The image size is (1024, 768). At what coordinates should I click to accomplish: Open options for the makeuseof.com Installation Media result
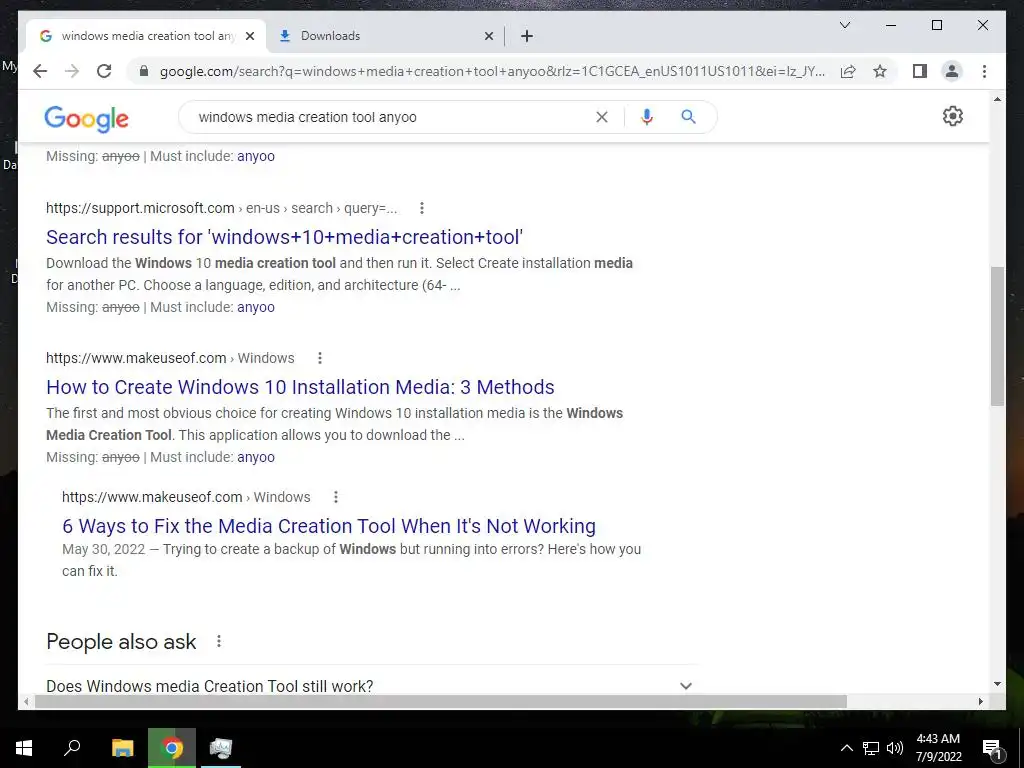point(320,358)
